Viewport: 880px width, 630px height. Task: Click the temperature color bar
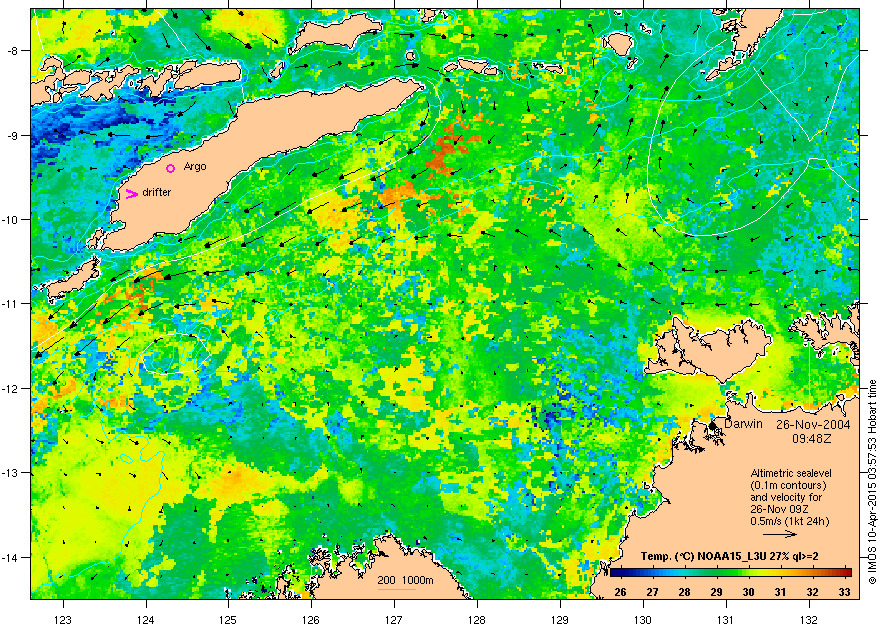731,573
